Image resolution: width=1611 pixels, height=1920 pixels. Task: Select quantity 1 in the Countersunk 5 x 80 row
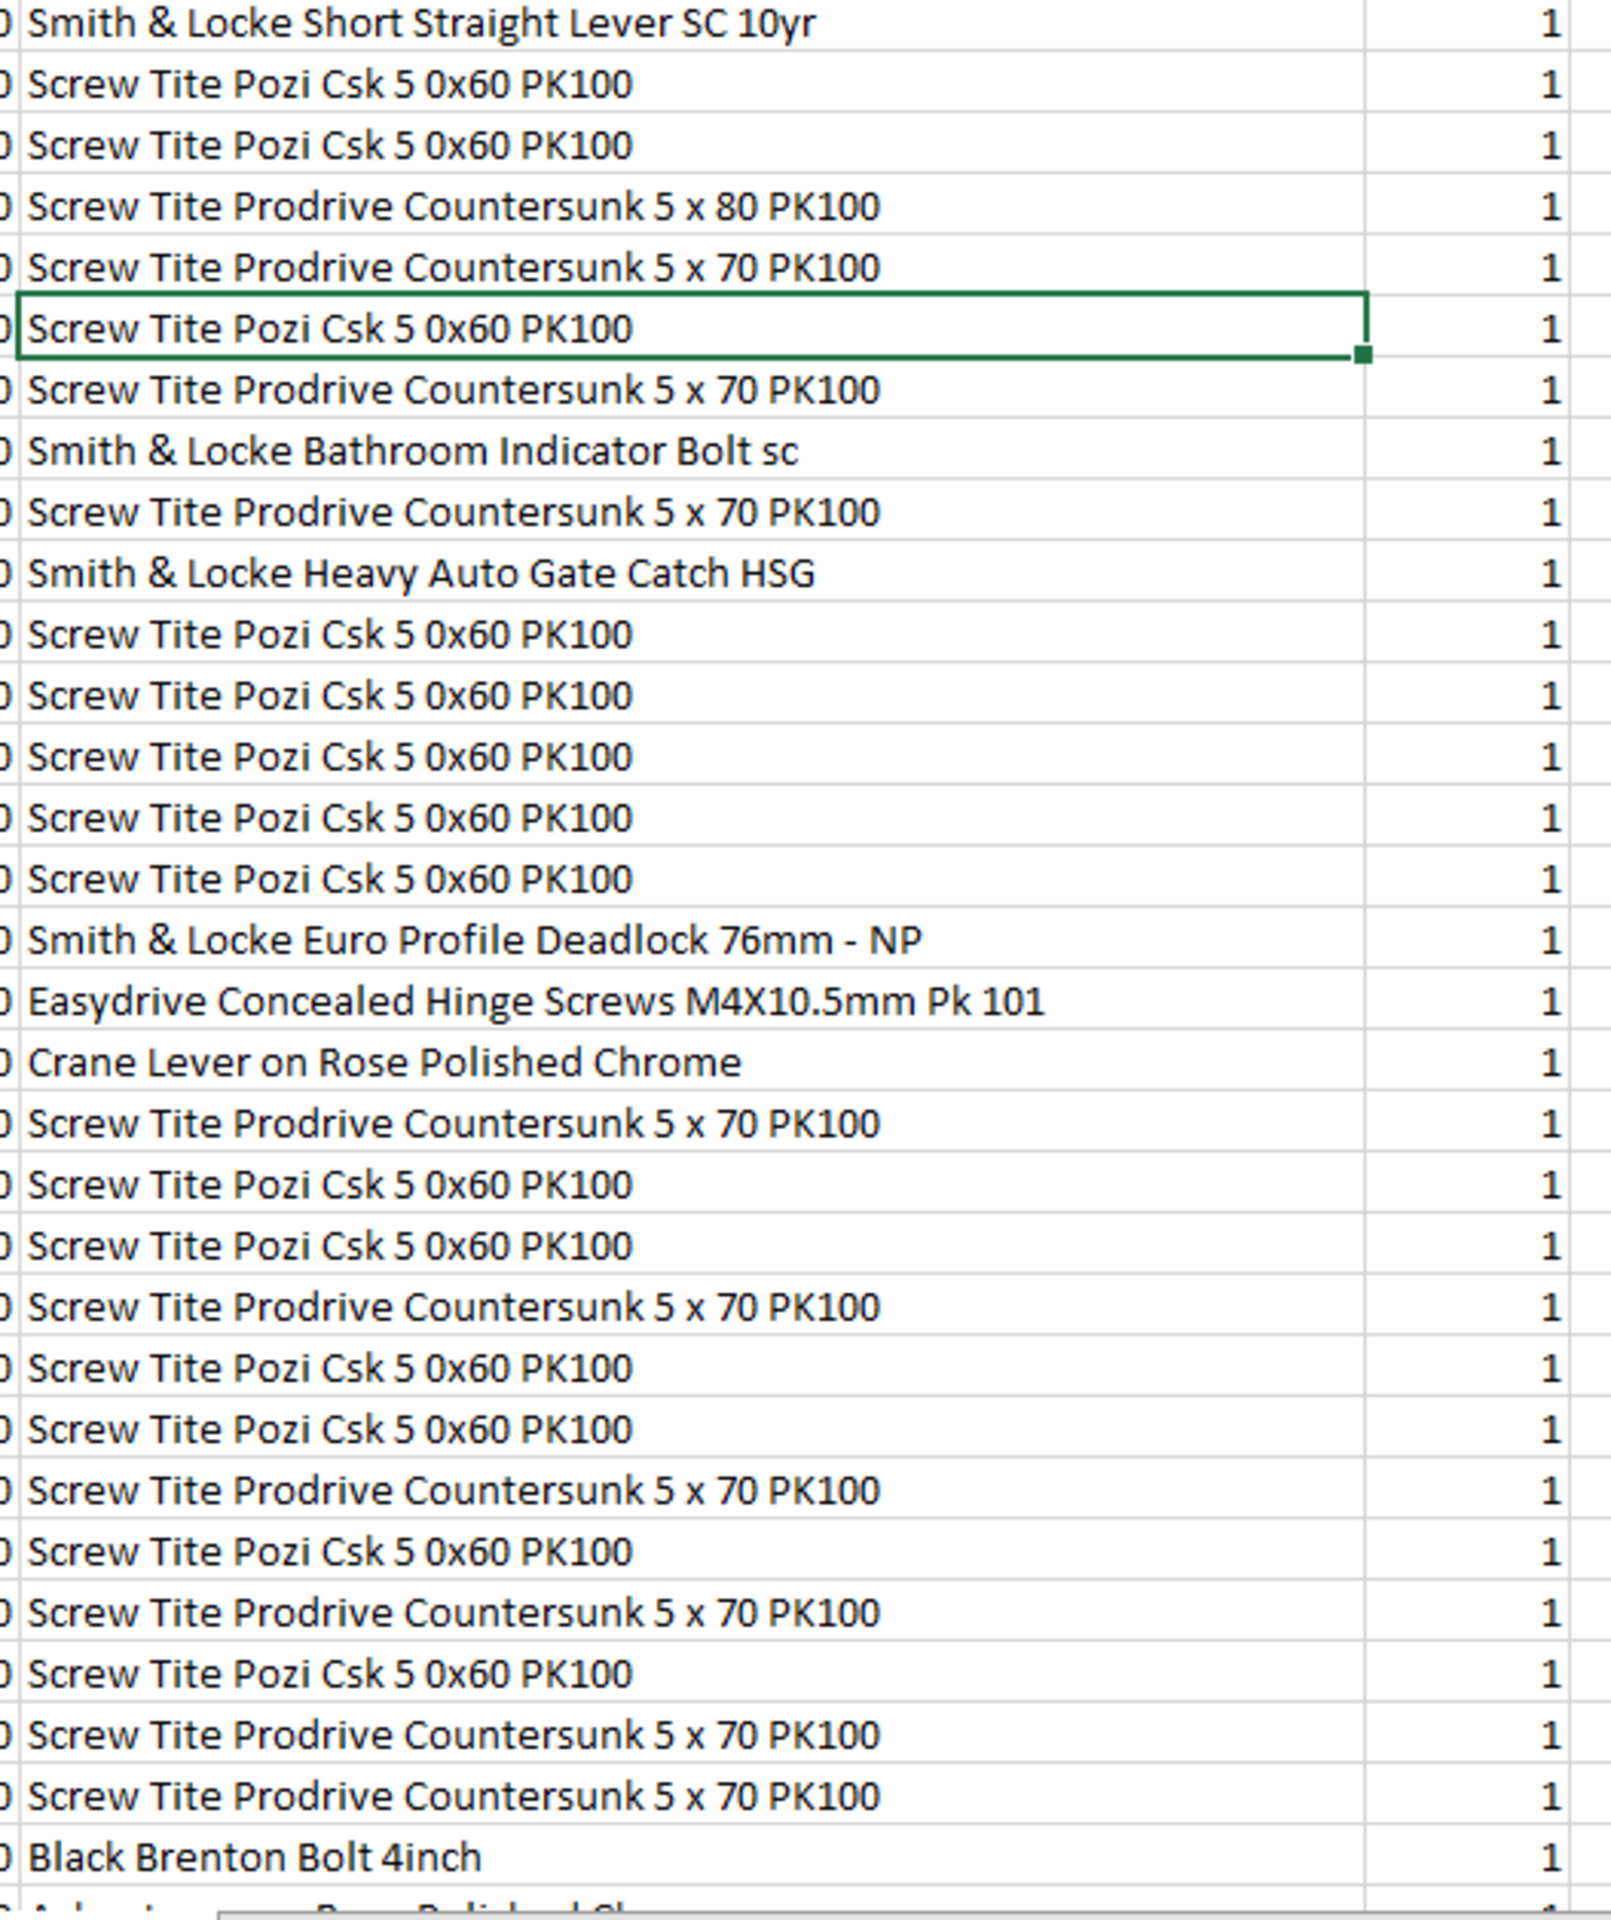[1467, 205]
